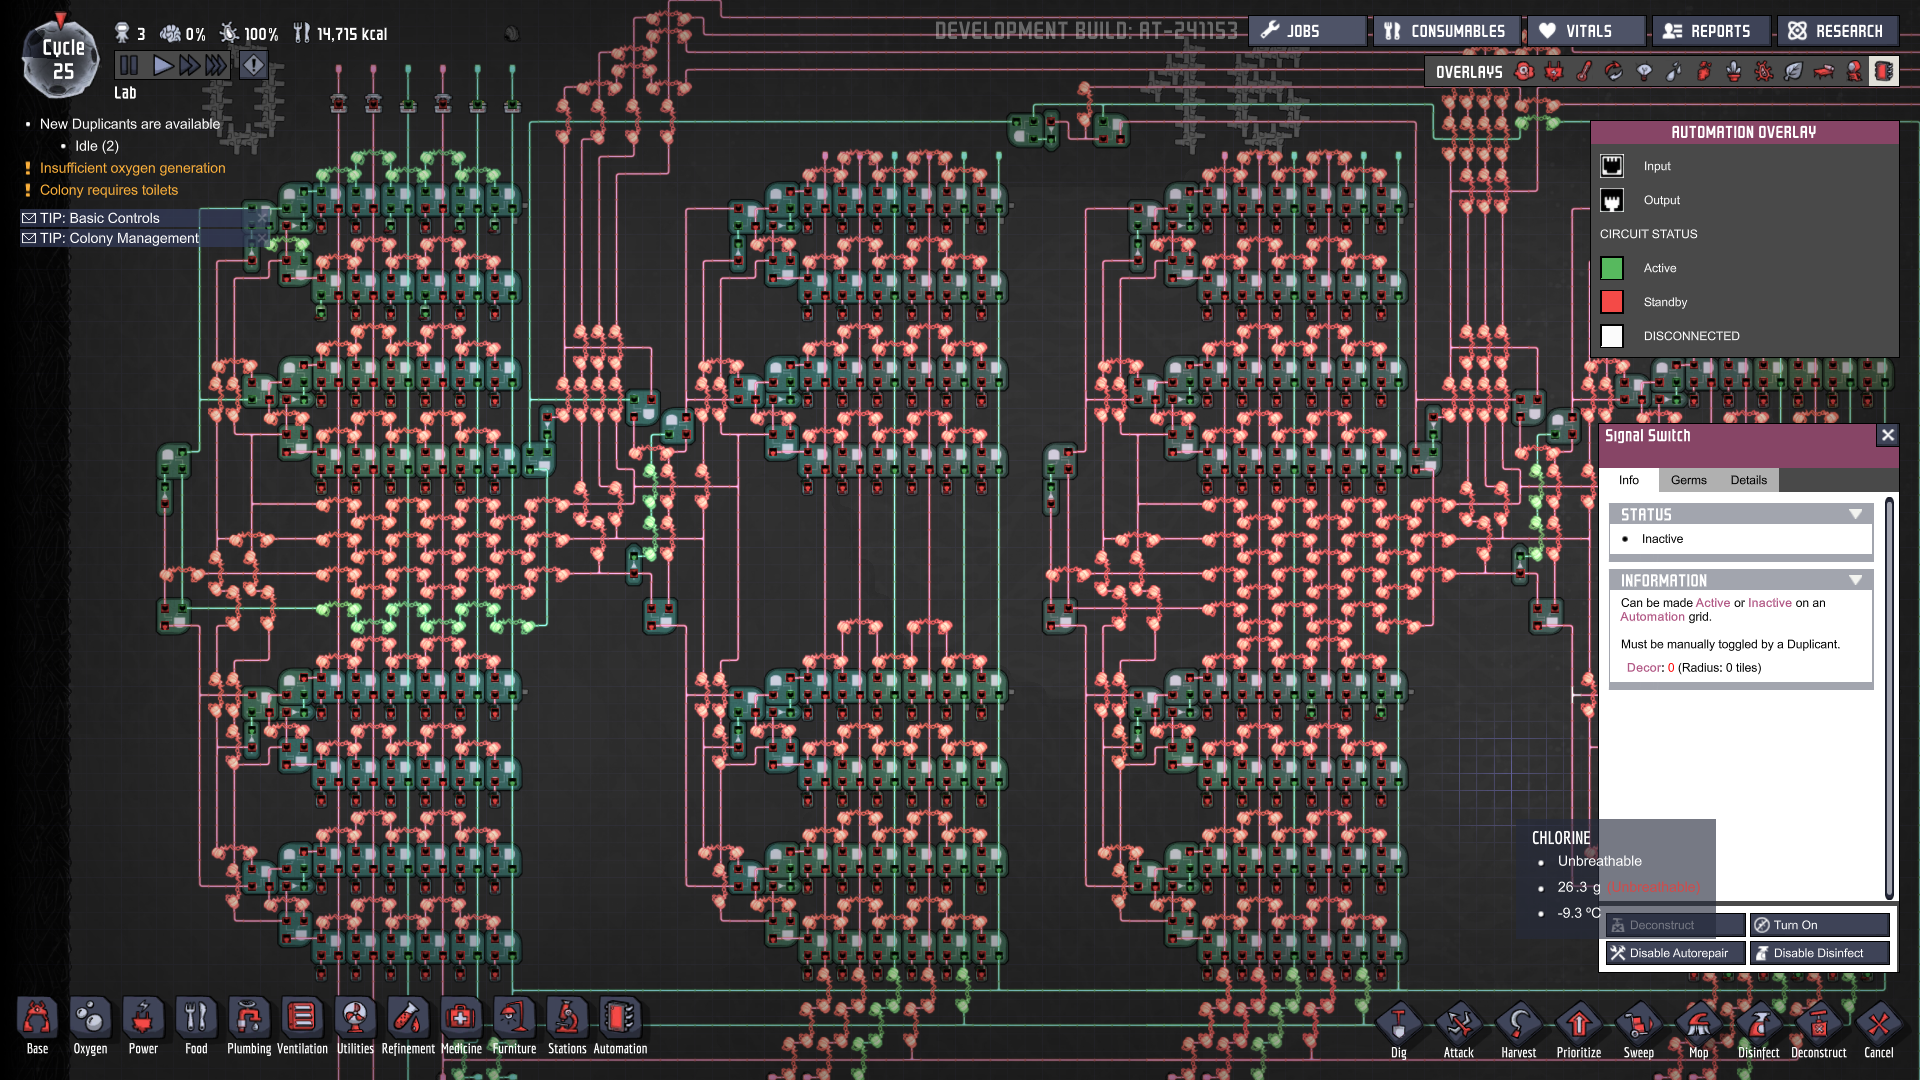Click Disable Autorepair button
Image resolution: width=1920 pixels, height=1080 pixels.
1675,953
